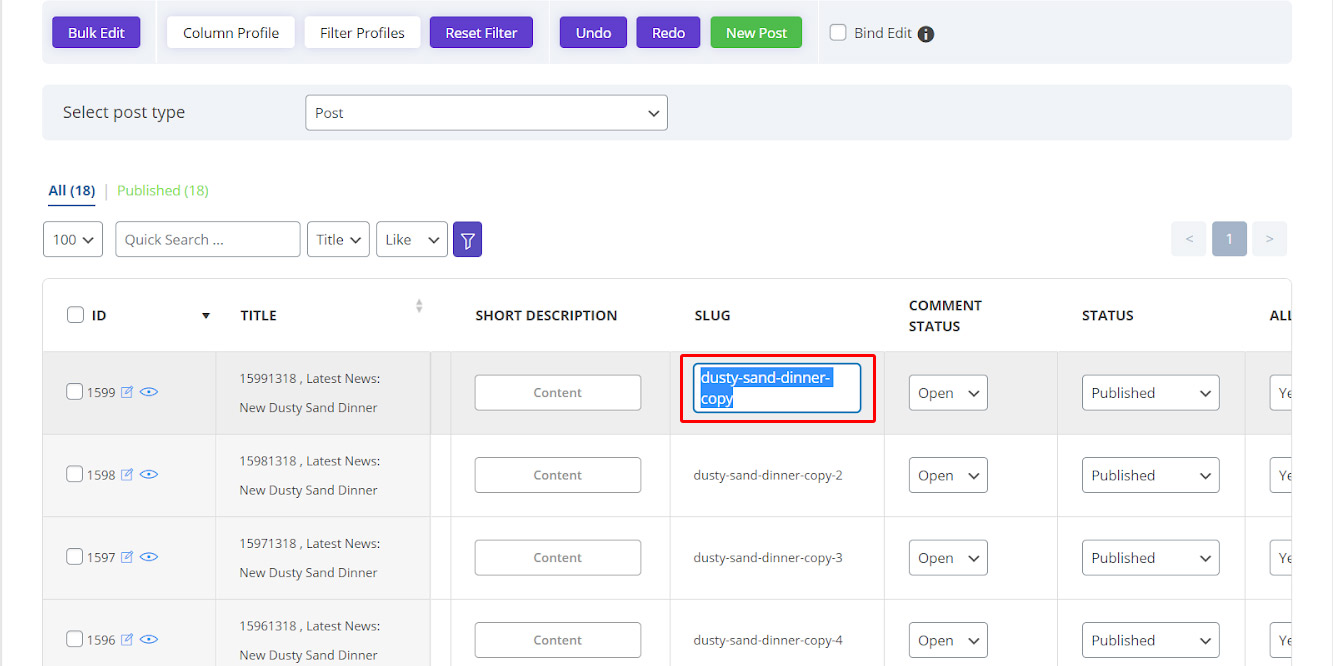
Task: Open Content short description for post 1599
Action: click(x=558, y=393)
